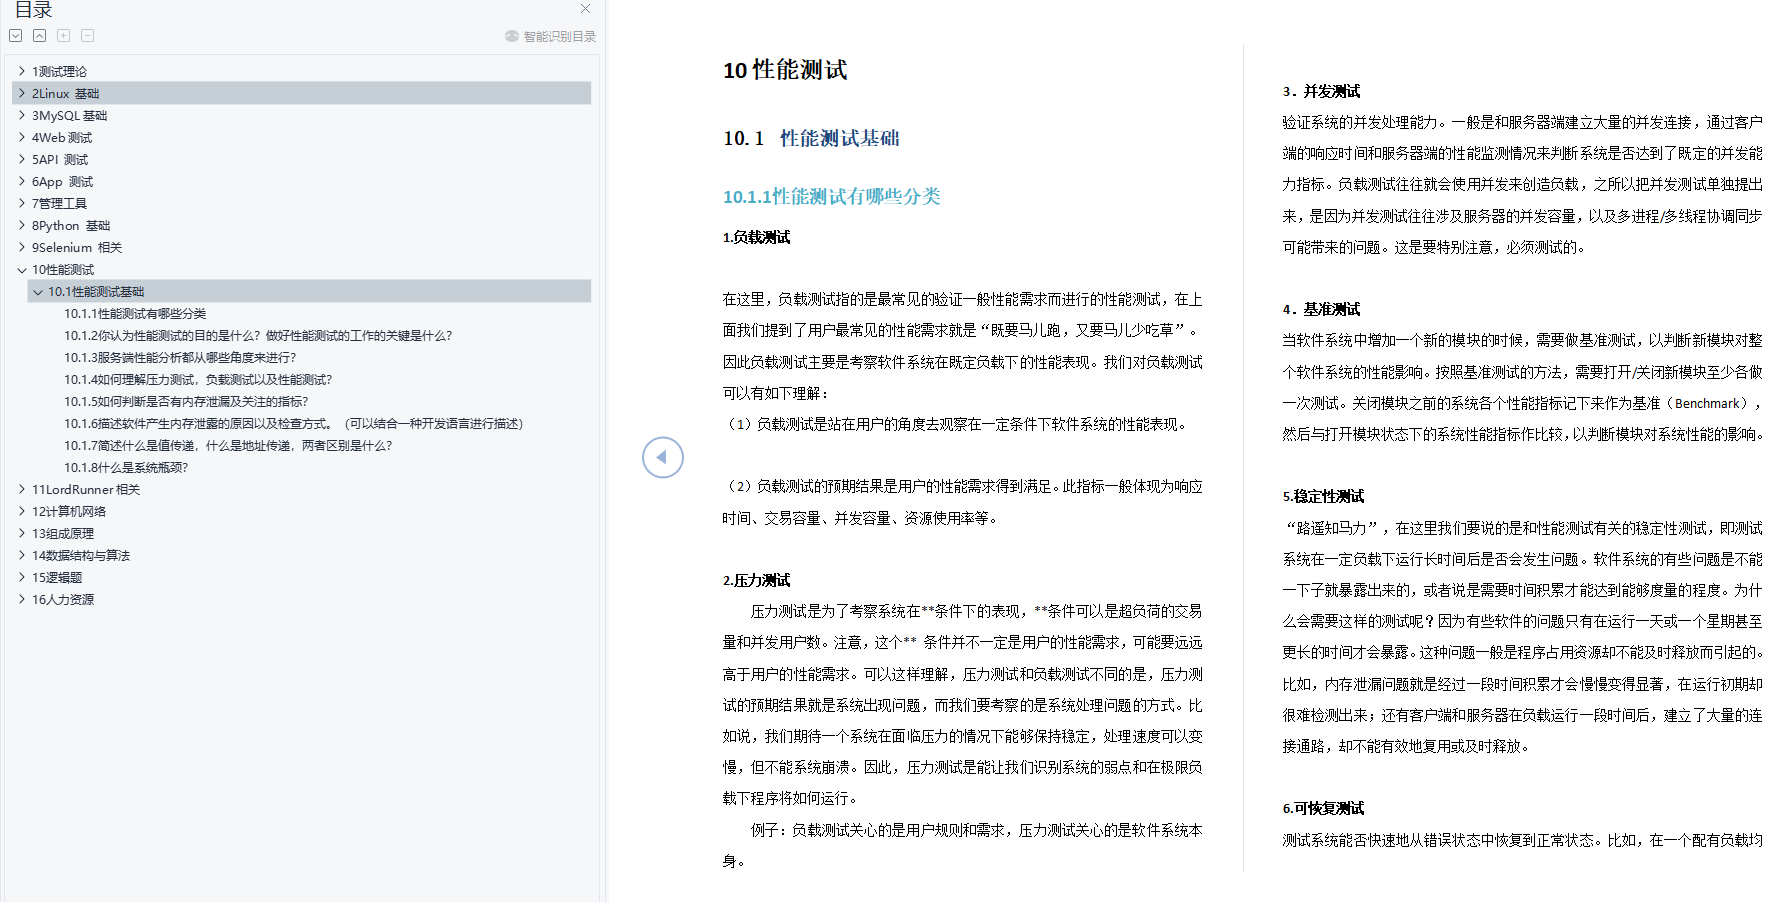Viewport: 1791px width, 902px height.
Task: Go to previous page with the round arrow
Action: pos(662,457)
